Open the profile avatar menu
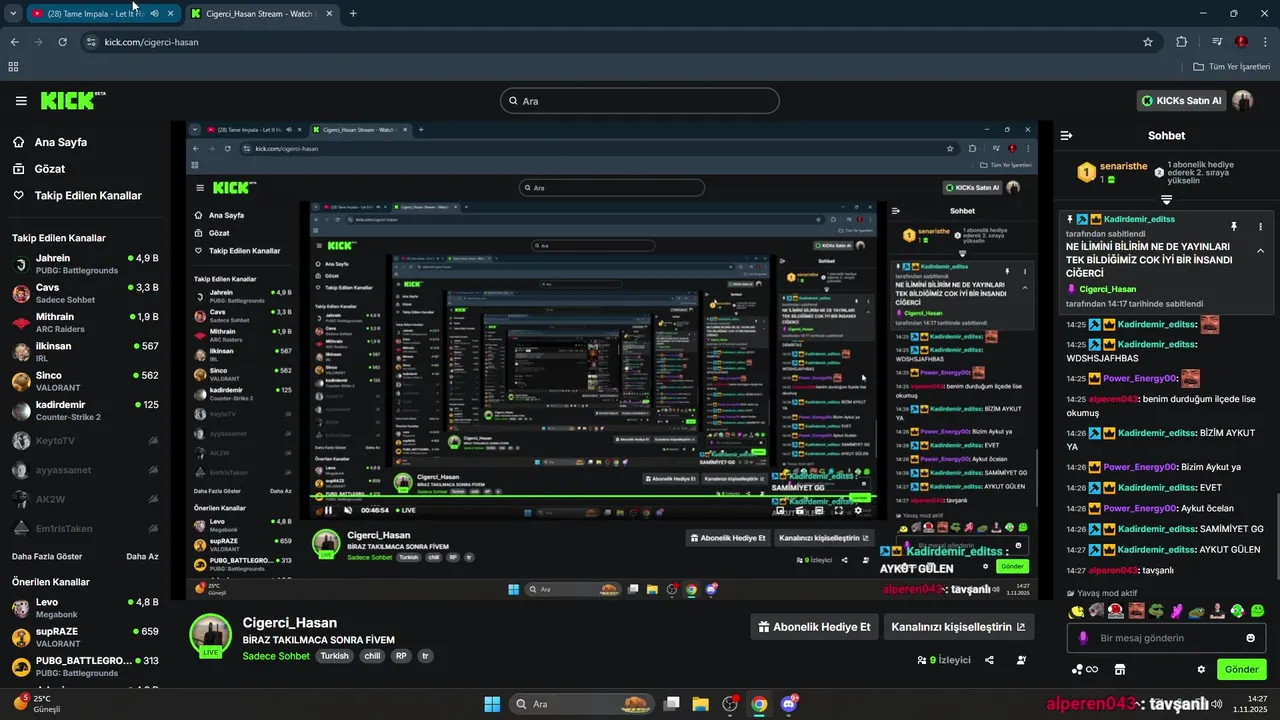 coord(1242,101)
